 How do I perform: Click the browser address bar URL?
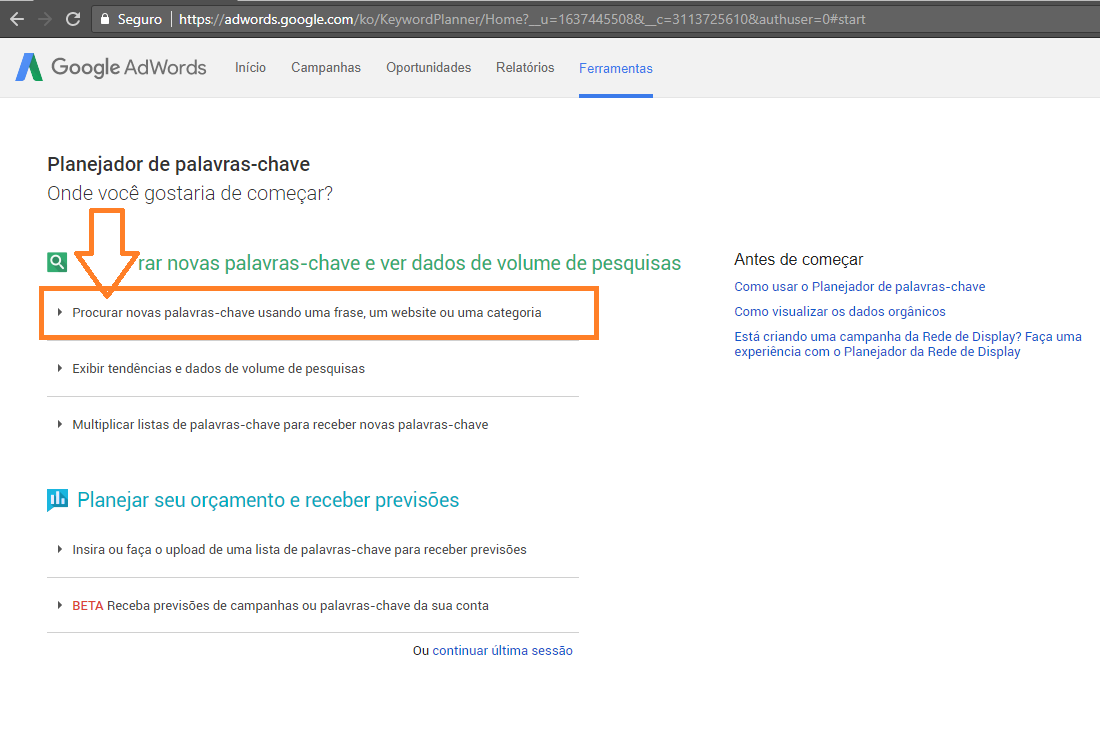coord(520,19)
